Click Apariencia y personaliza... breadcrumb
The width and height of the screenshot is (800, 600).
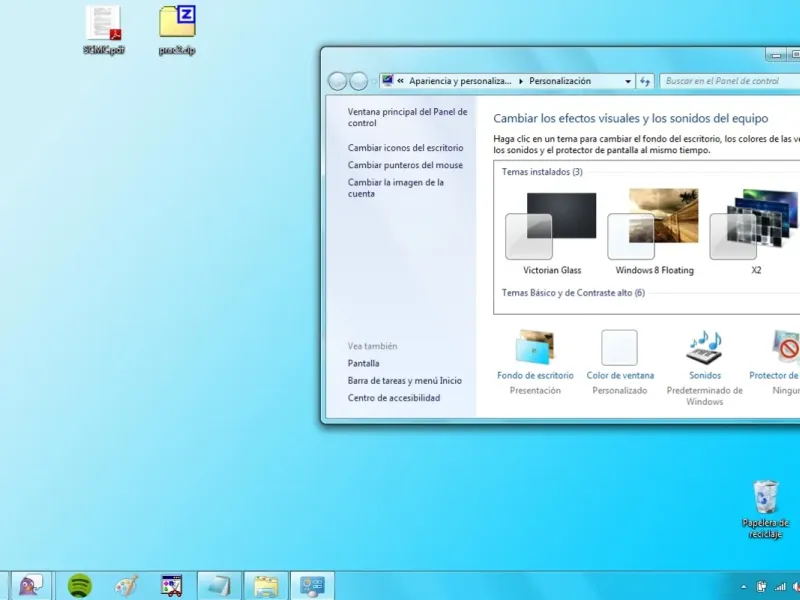click(x=460, y=81)
